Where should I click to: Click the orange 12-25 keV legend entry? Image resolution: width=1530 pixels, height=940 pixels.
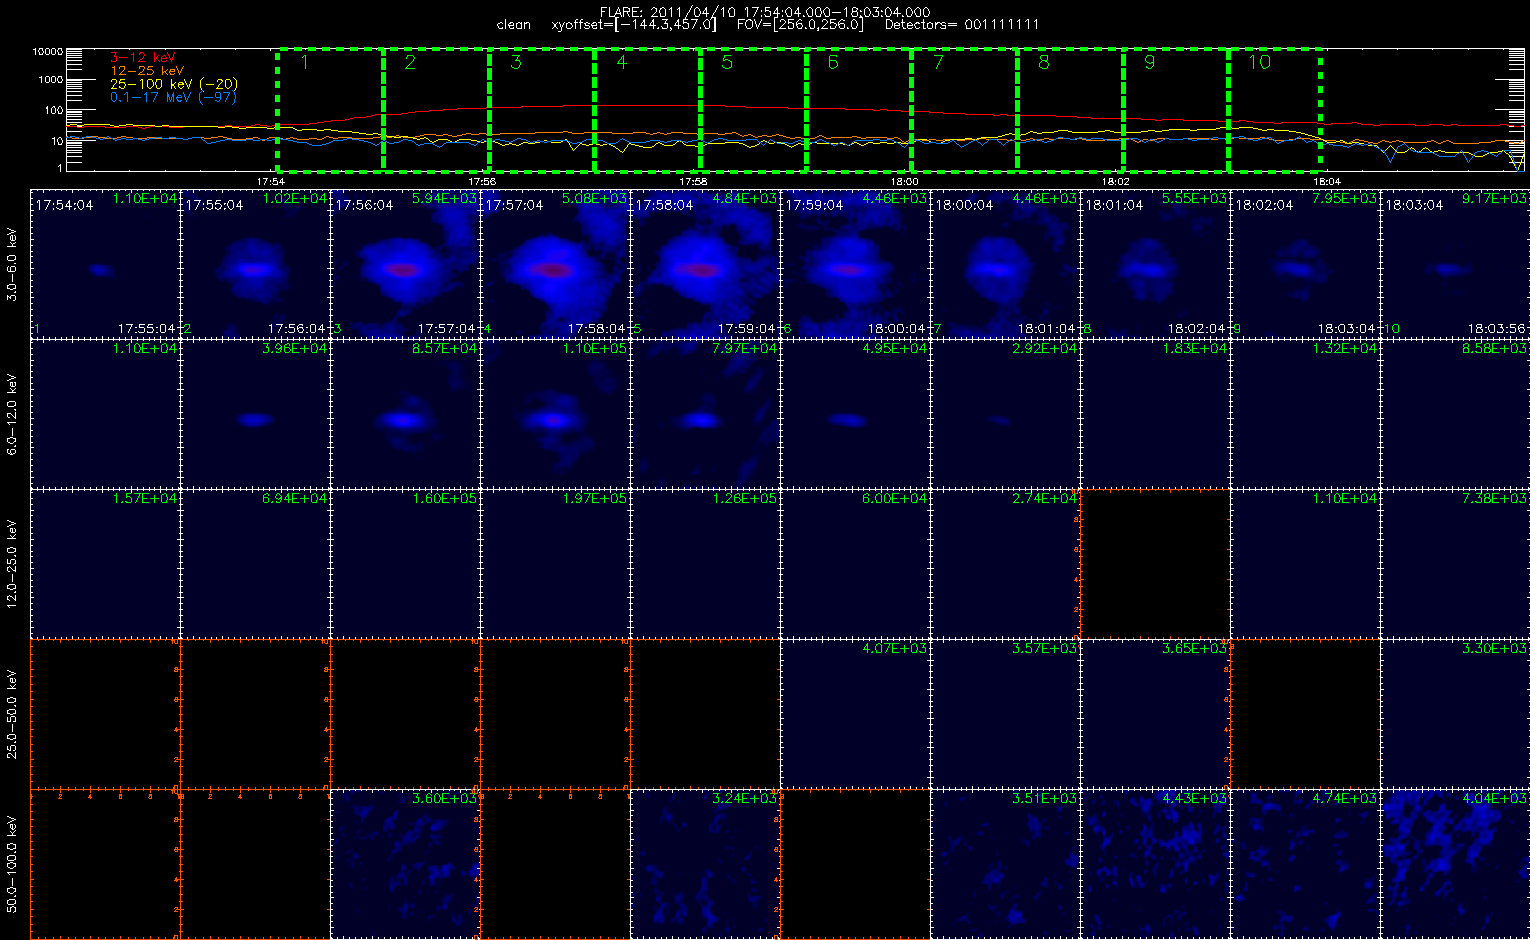pos(147,71)
